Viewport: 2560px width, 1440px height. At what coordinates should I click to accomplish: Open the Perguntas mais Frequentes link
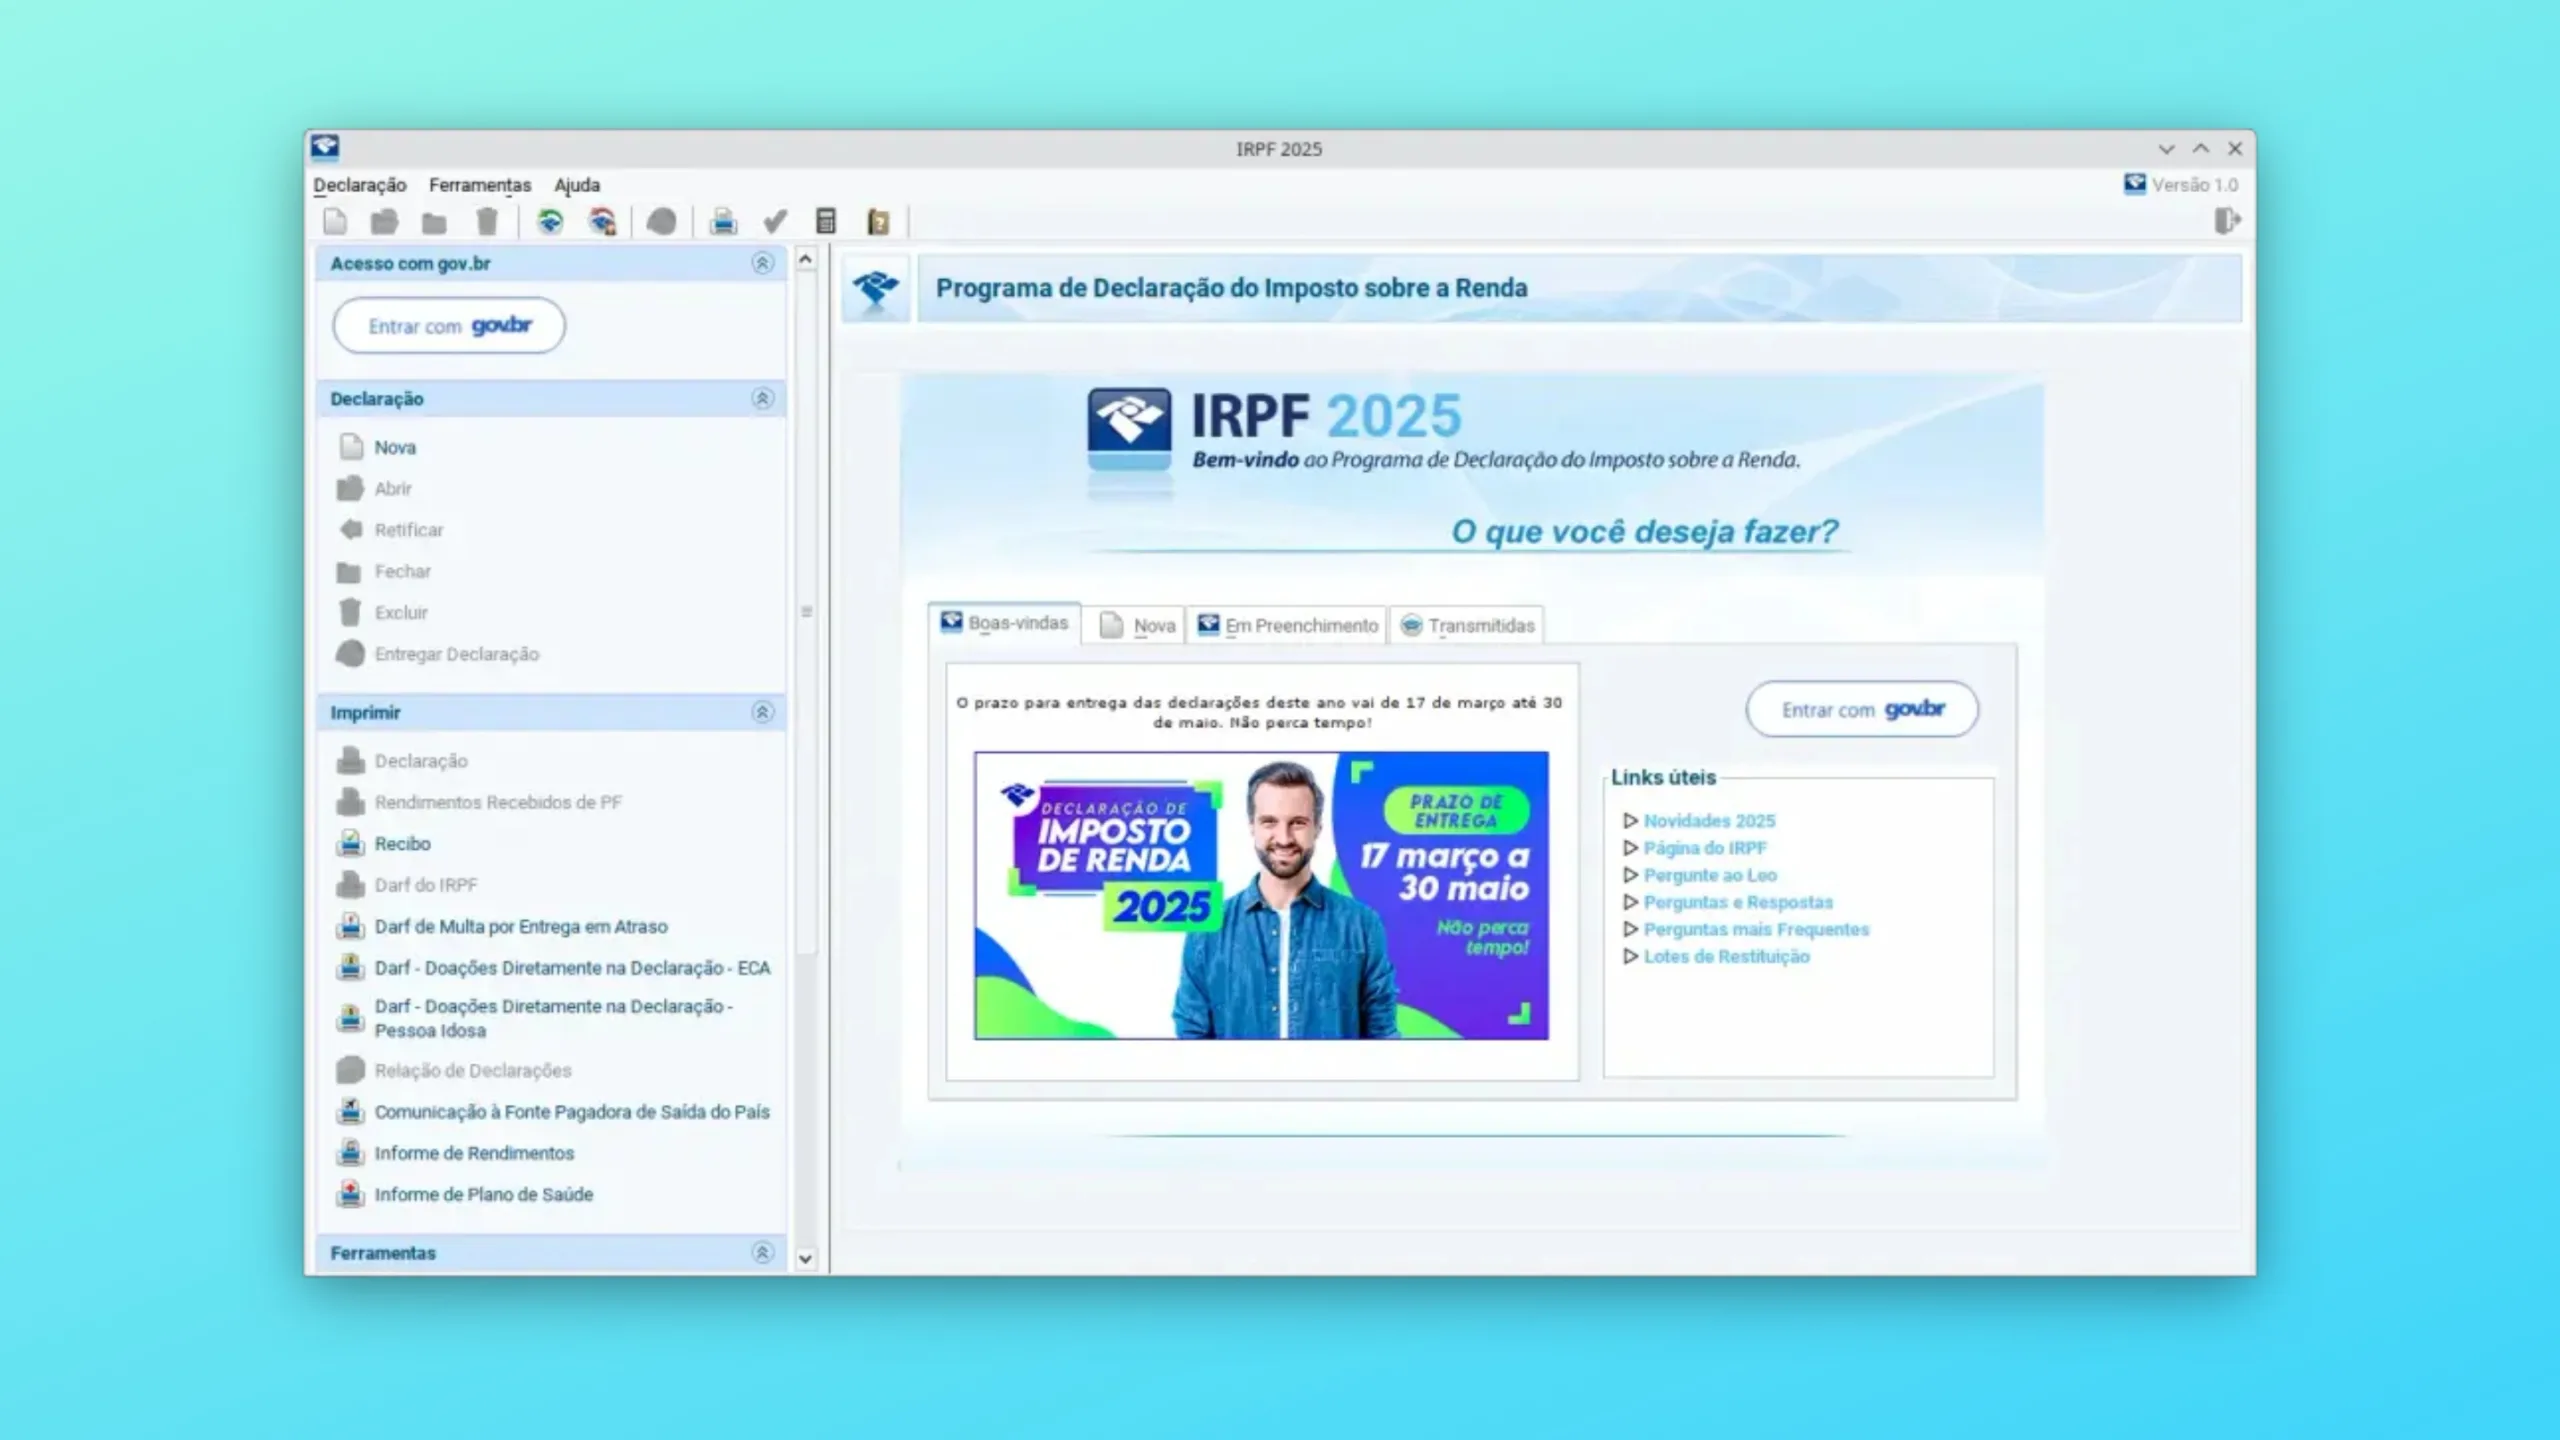pyautogui.click(x=1756, y=929)
